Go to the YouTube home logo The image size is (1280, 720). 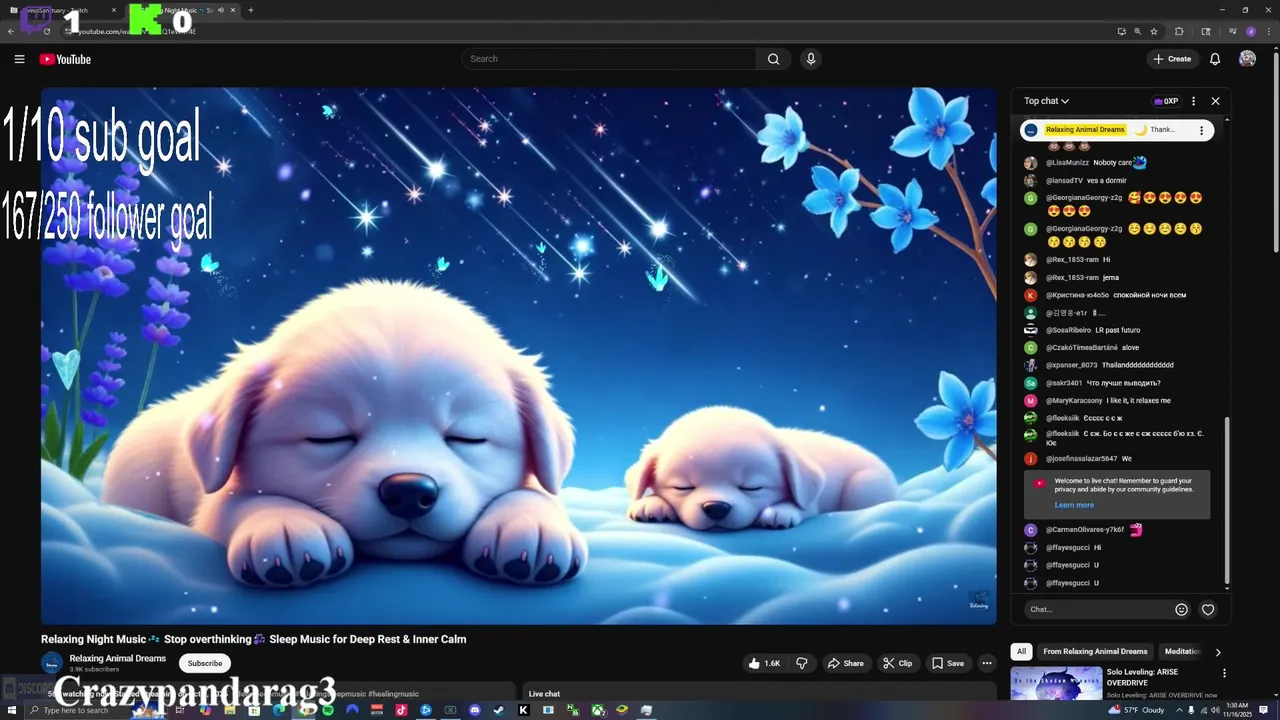(x=65, y=59)
